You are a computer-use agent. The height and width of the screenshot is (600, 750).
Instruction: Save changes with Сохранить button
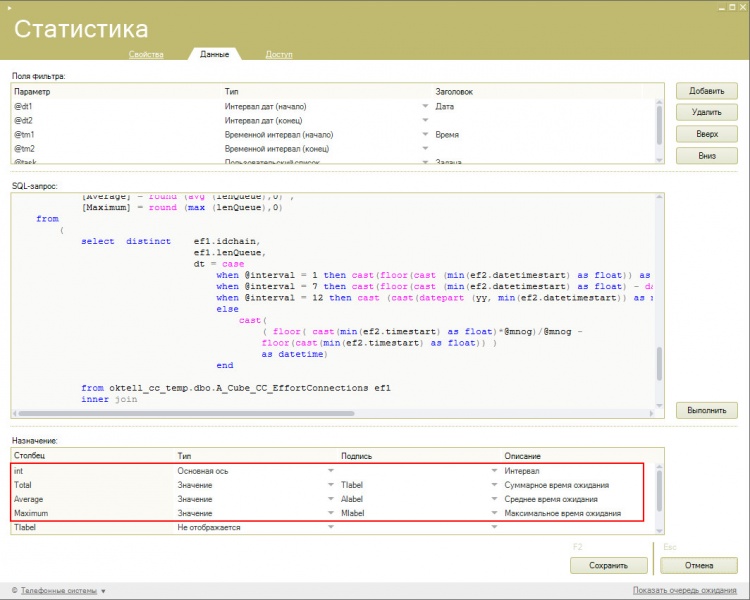(x=608, y=566)
